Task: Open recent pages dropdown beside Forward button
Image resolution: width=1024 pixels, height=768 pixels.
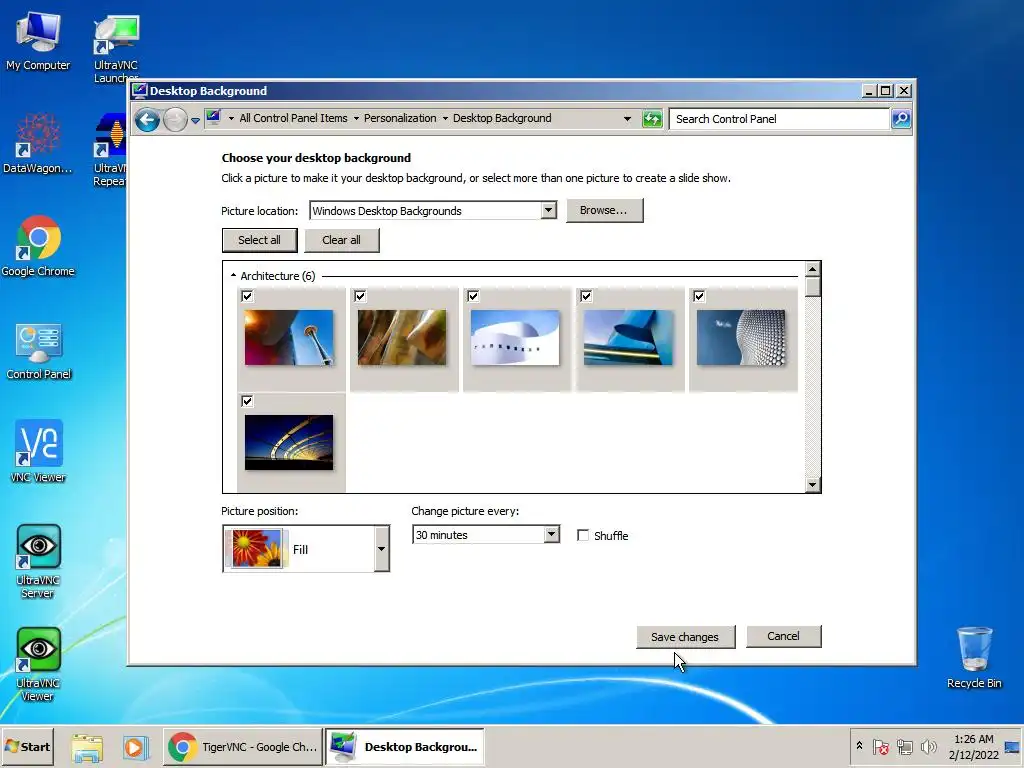Action: pyautogui.click(x=195, y=120)
